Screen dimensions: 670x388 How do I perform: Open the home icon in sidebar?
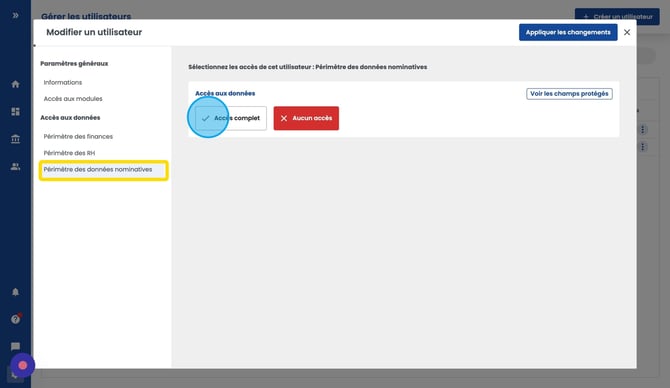pos(15,84)
